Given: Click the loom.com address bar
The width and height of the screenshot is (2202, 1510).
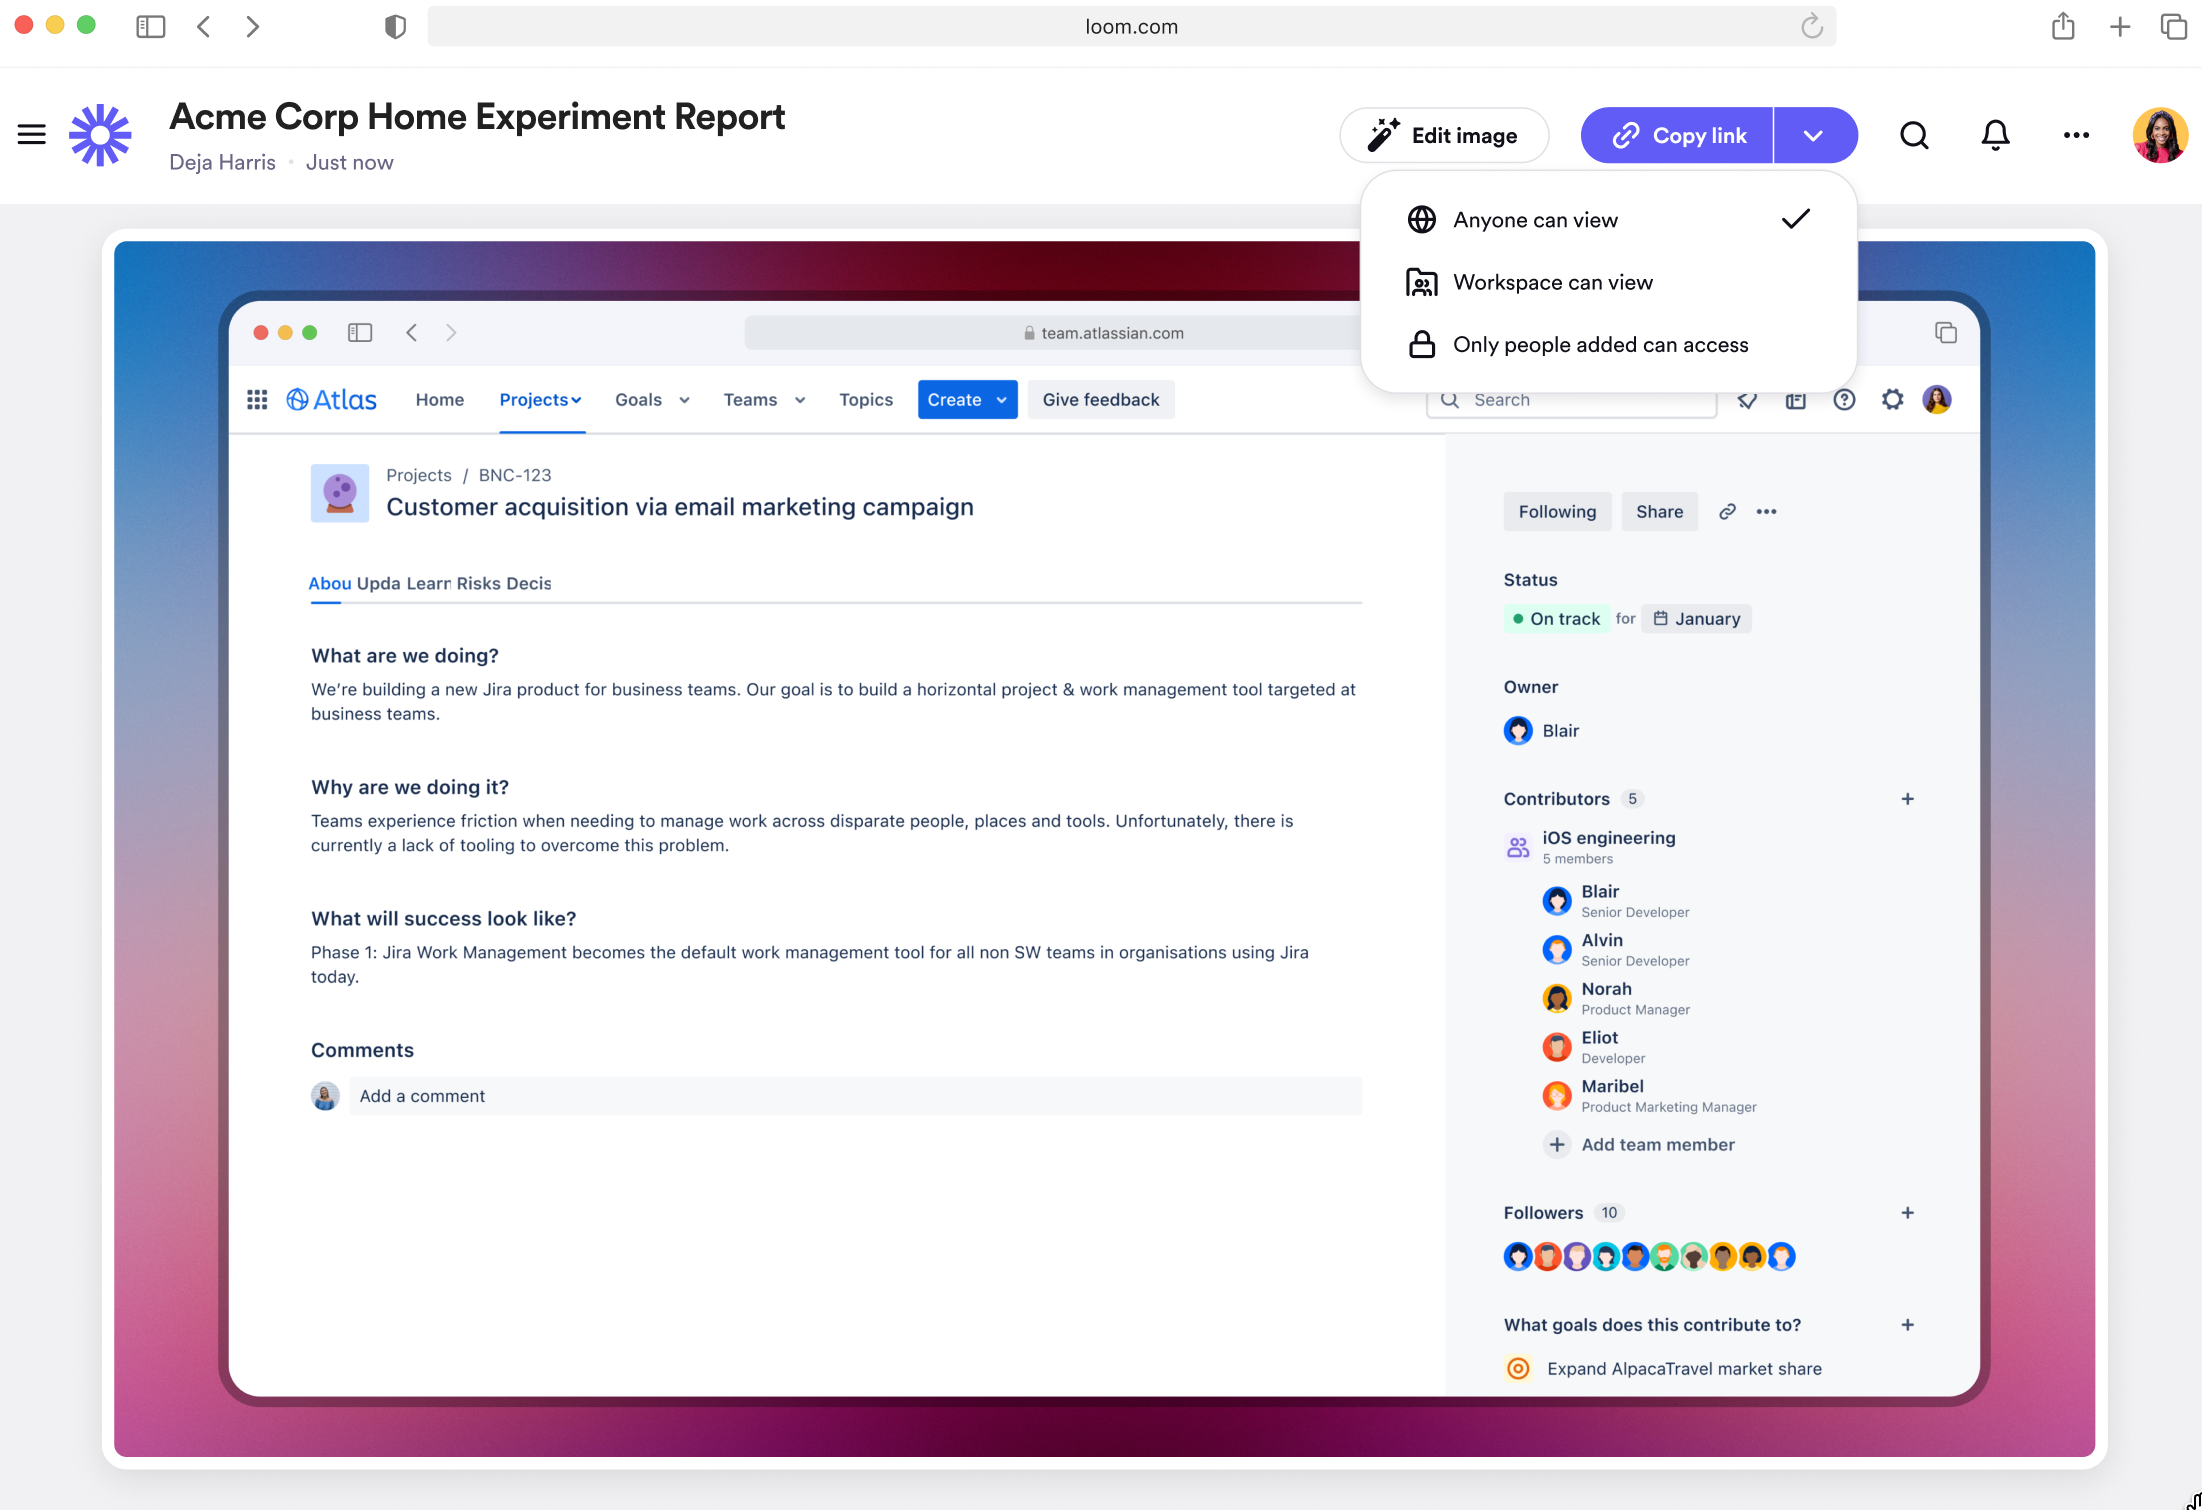Looking at the screenshot, I should pyautogui.click(x=1130, y=27).
